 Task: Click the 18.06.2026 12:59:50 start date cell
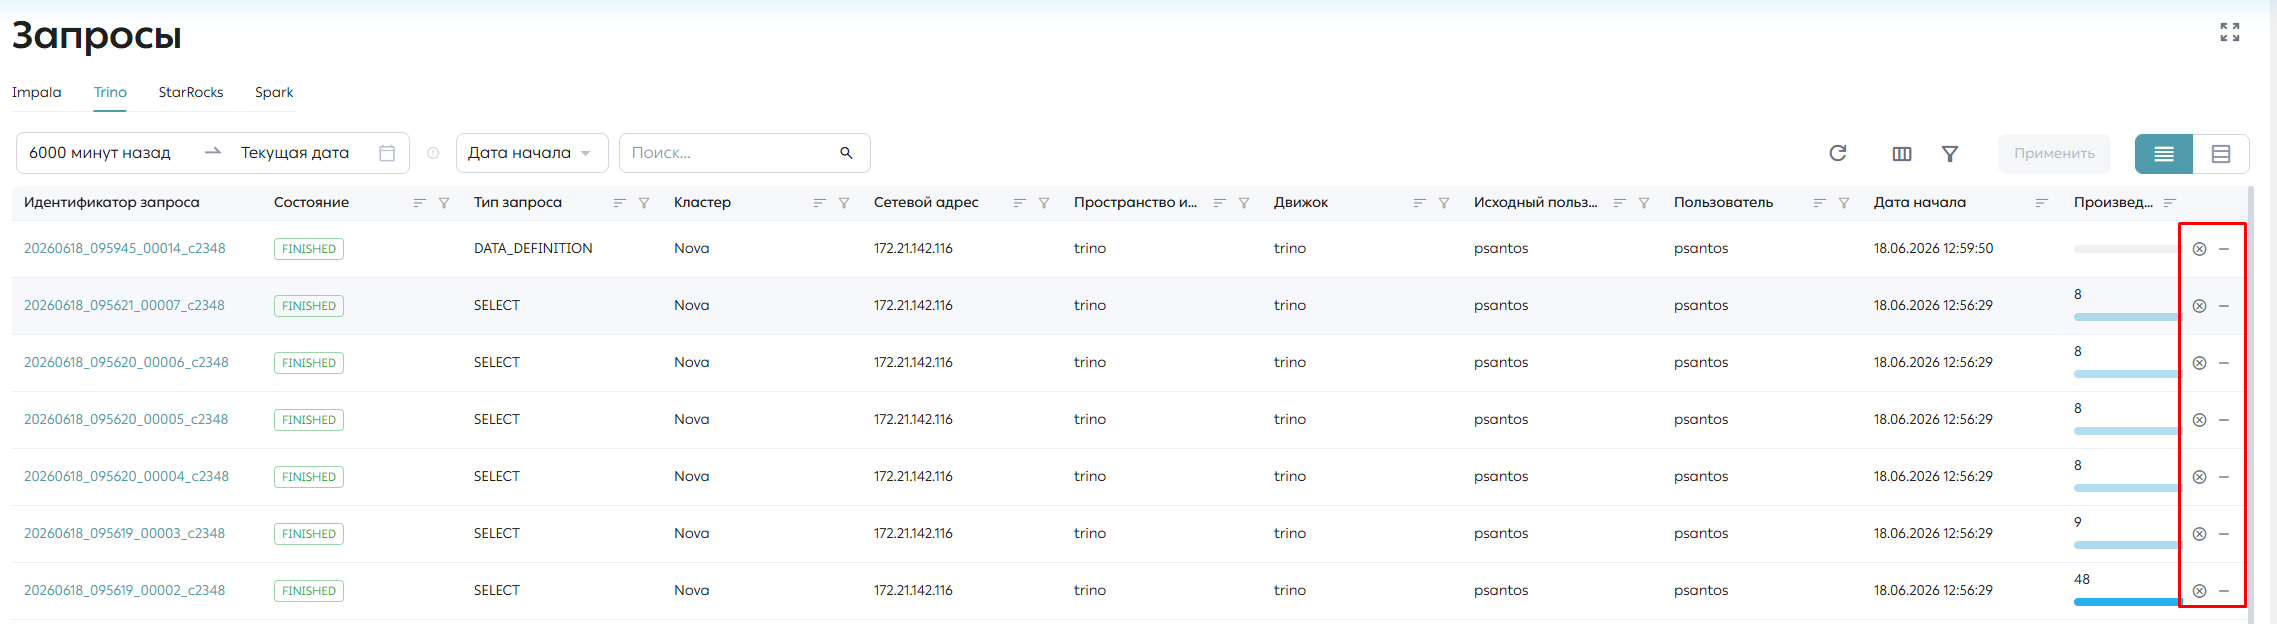(1933, 248)
